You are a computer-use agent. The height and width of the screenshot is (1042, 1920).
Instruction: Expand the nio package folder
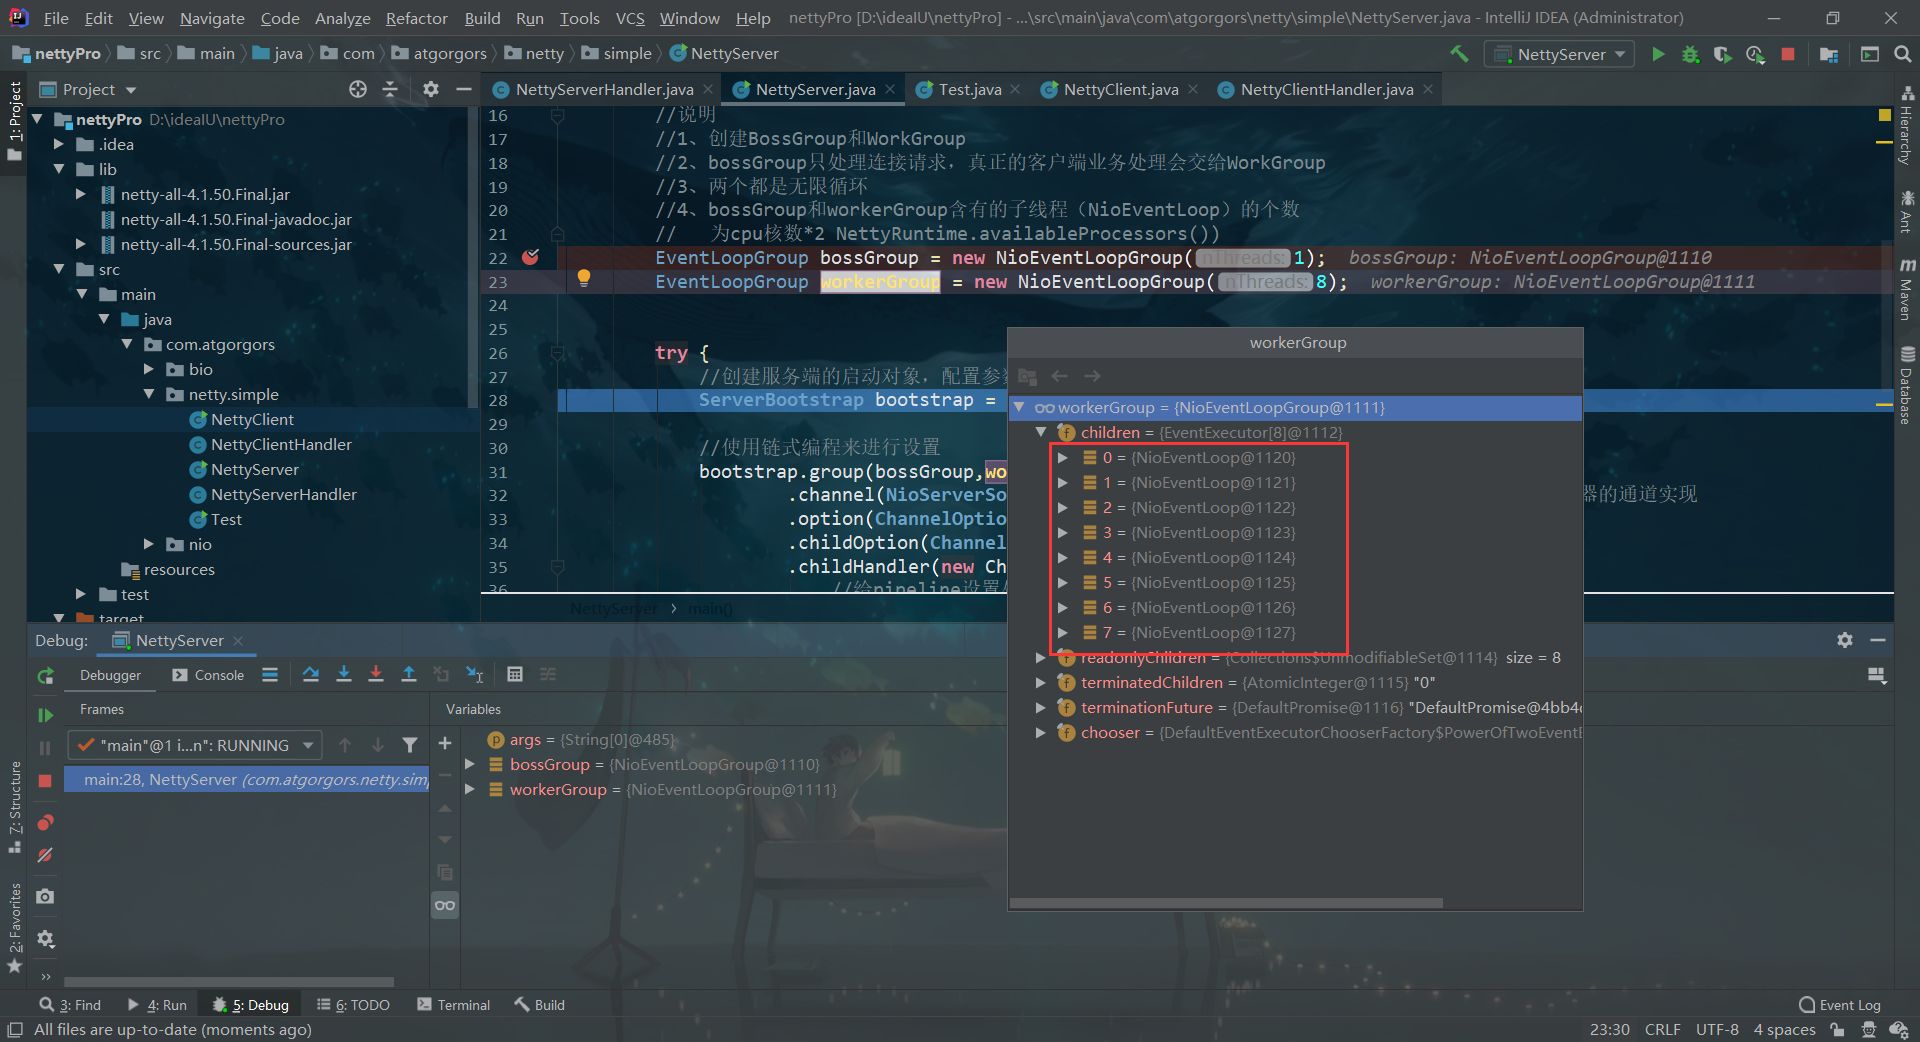point(148,544)
